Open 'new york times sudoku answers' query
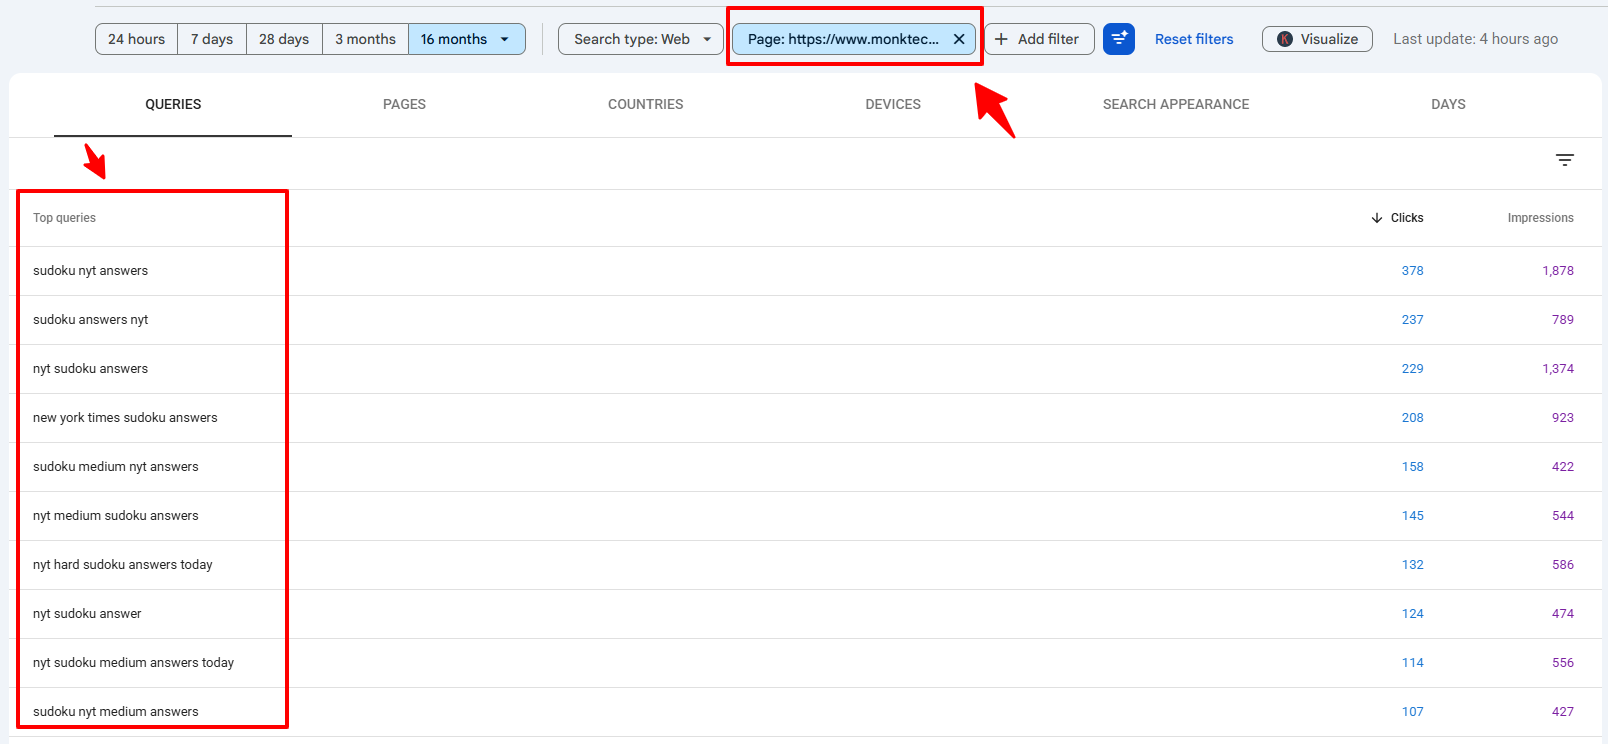 click(x=125, y=418)
